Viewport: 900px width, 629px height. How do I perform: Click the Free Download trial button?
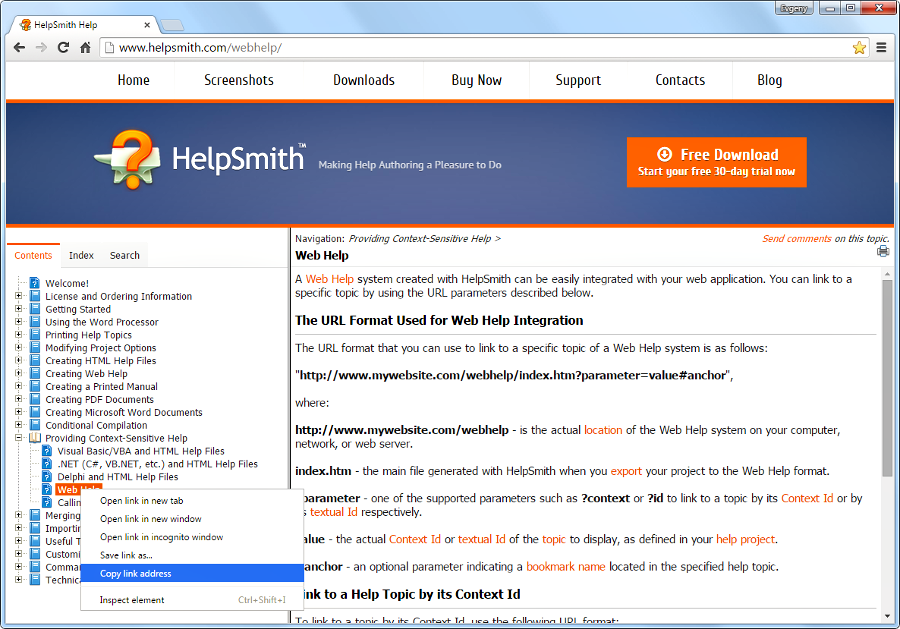pos(716,162)
